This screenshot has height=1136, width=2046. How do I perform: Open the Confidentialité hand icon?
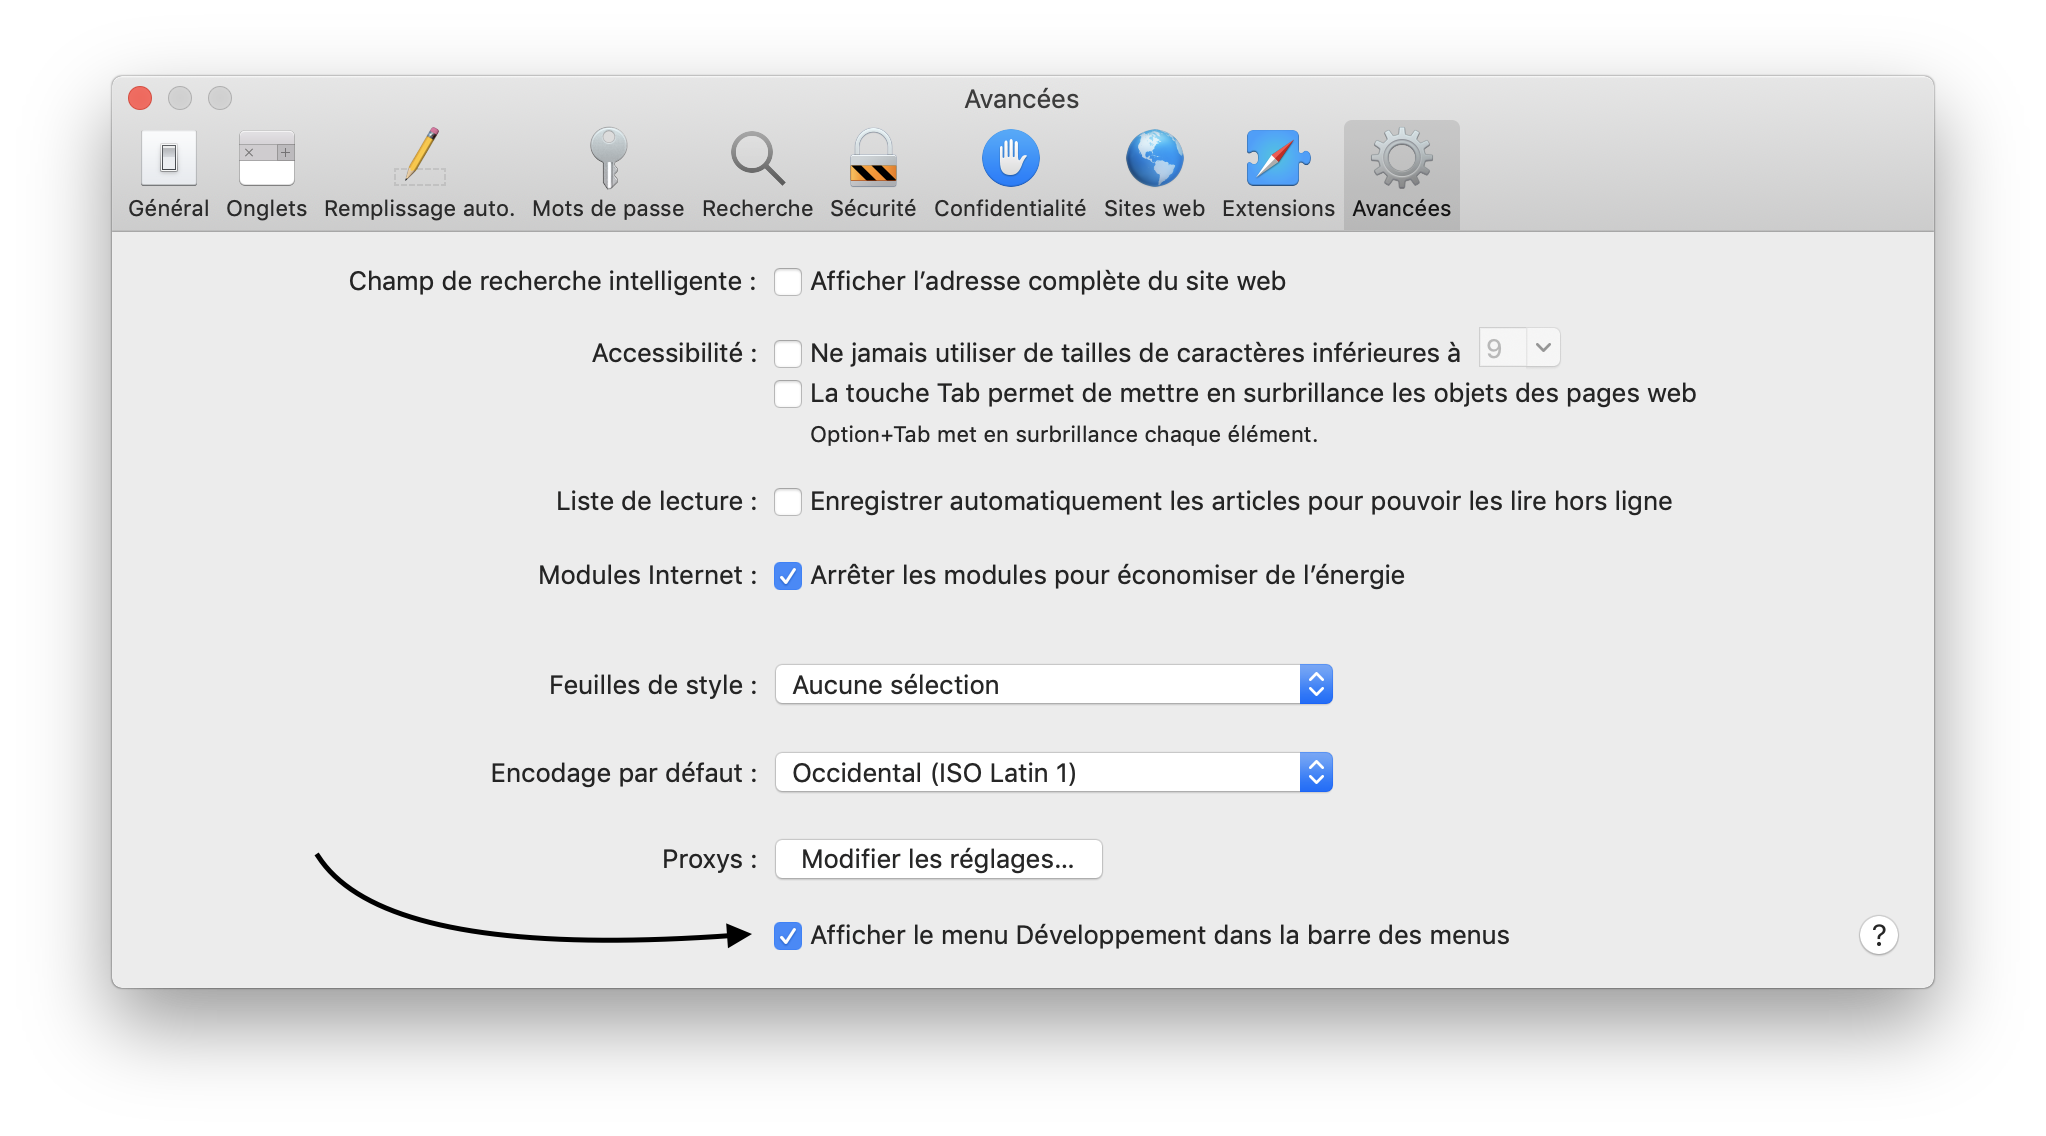pyautogui.click(x=1010, y=160)
